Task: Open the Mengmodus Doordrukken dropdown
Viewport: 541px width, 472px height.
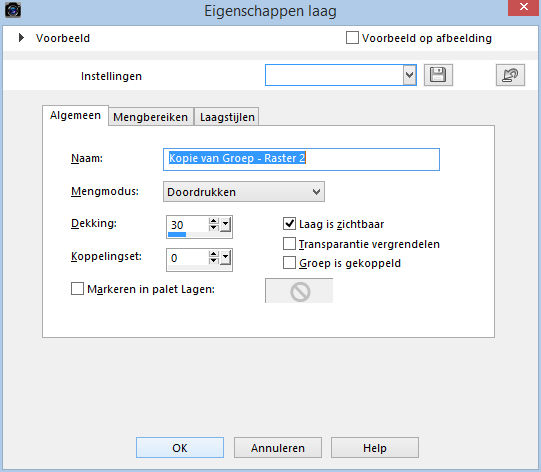Action: coord(244,192)
